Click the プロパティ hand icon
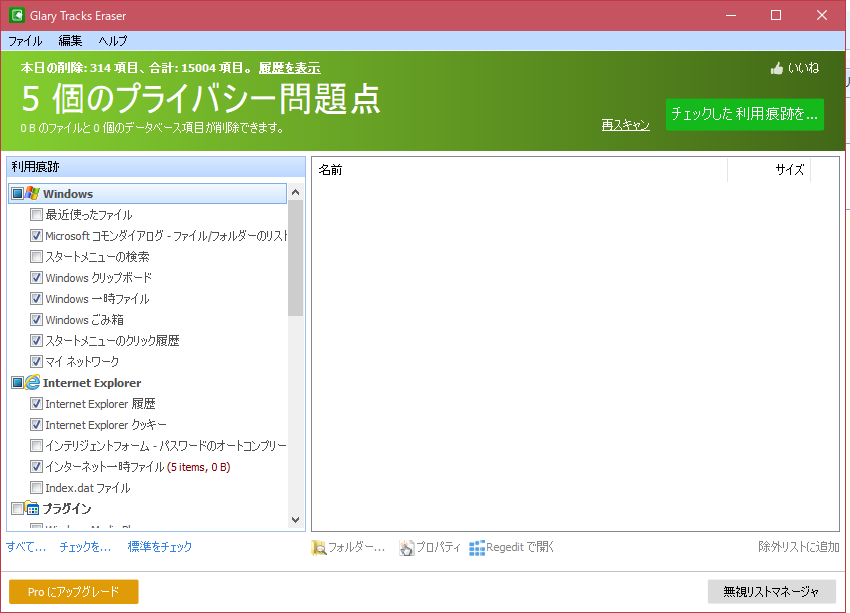Image resolution: width=850 pixels, height=613 pixels. (407, 548)
